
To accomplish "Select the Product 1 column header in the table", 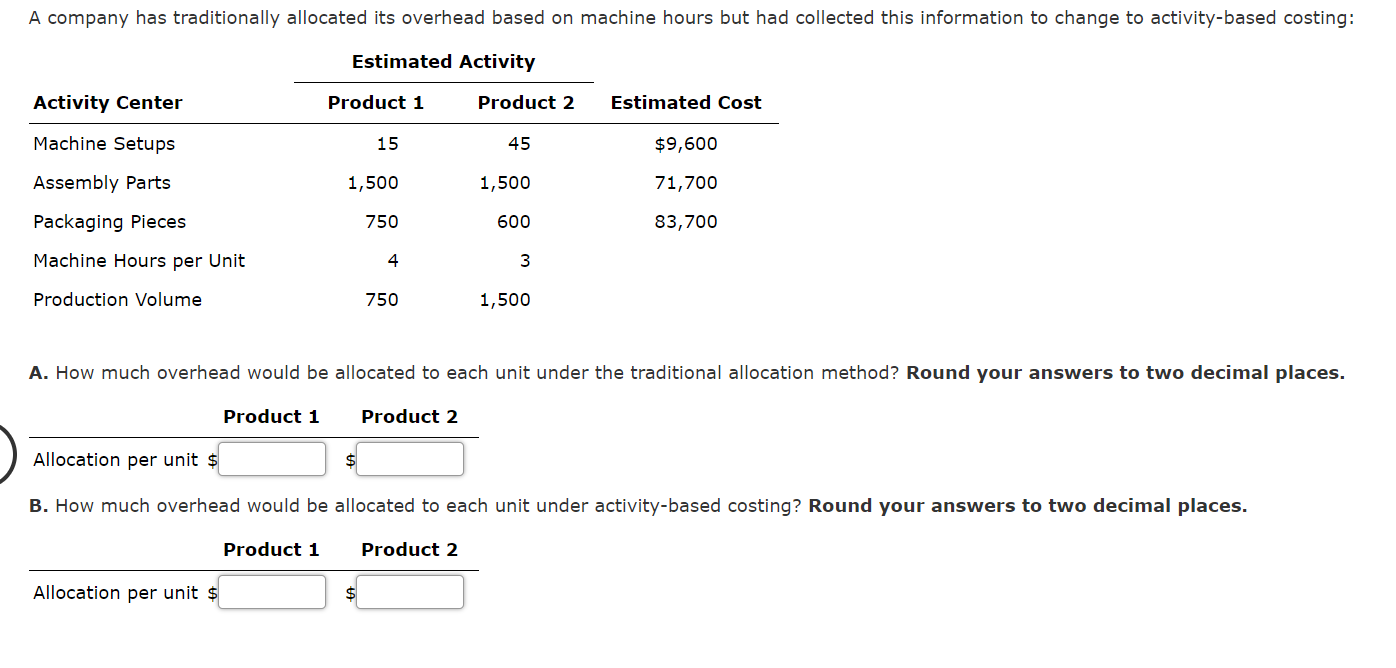I will pyautogui.click(x=375, y=102).
